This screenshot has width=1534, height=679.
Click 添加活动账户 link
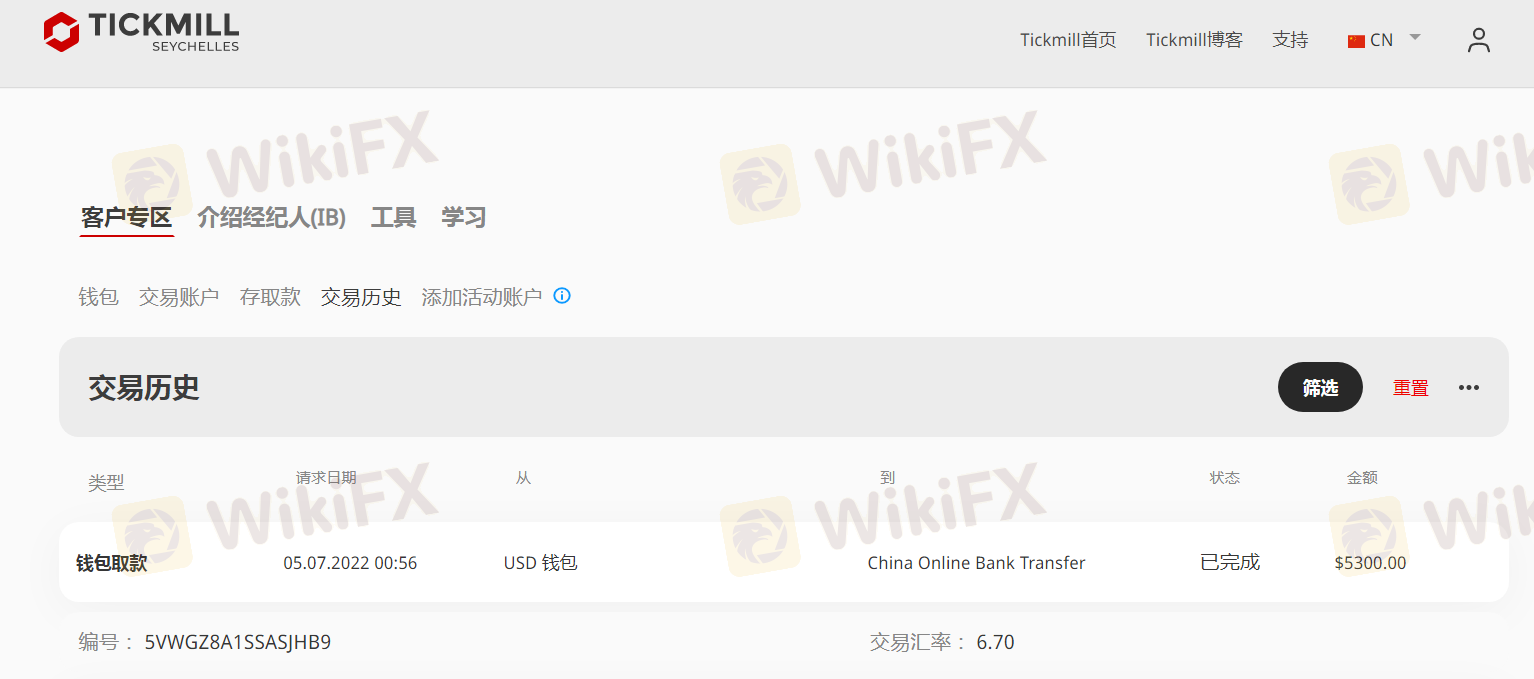coord(482,297)
